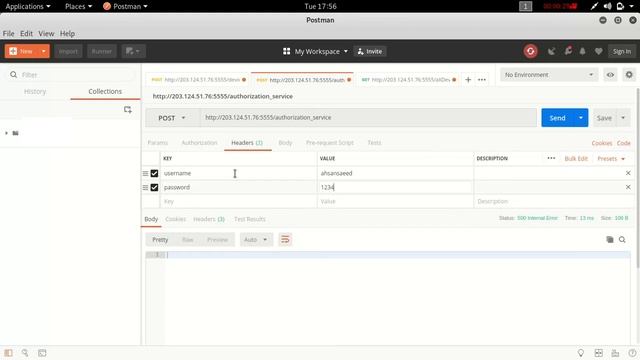Screen dimensions: 640x360
Task: Click the Bulk Edit link
Action: click(x=576, y=158)
